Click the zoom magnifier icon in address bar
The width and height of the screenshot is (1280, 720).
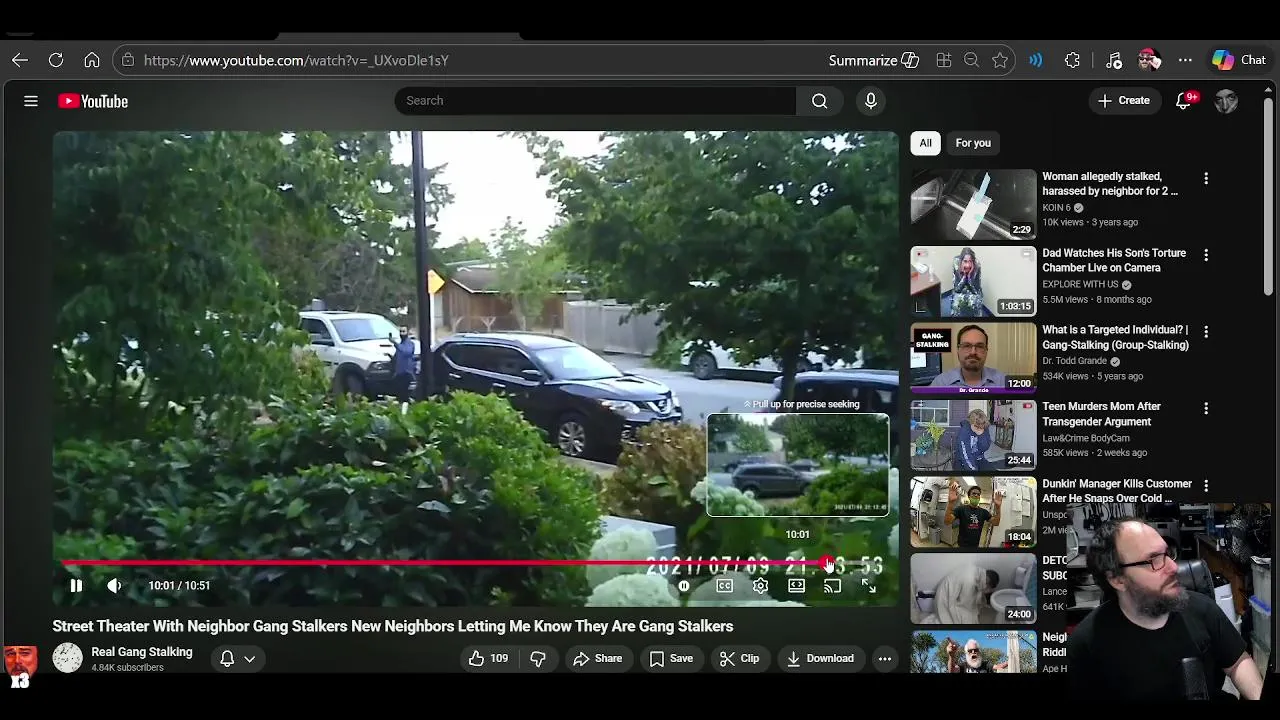(x=971, y=60)
